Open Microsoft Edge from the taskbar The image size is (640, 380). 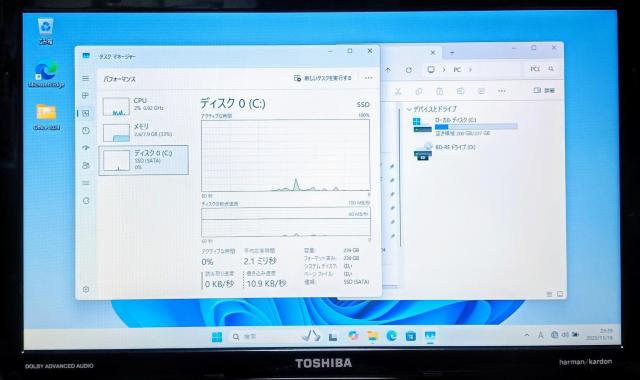(391, 336)
